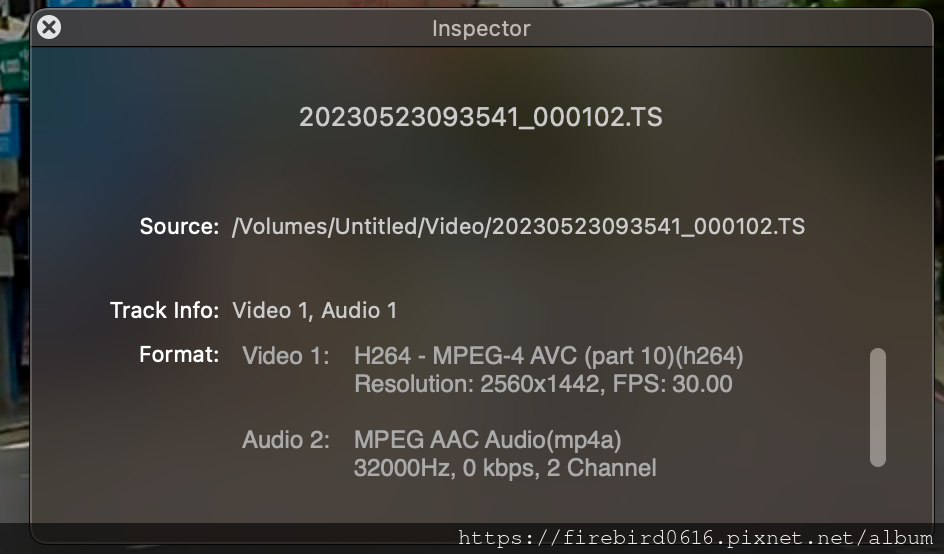Click the Inspector title bar text

[481, 29]
